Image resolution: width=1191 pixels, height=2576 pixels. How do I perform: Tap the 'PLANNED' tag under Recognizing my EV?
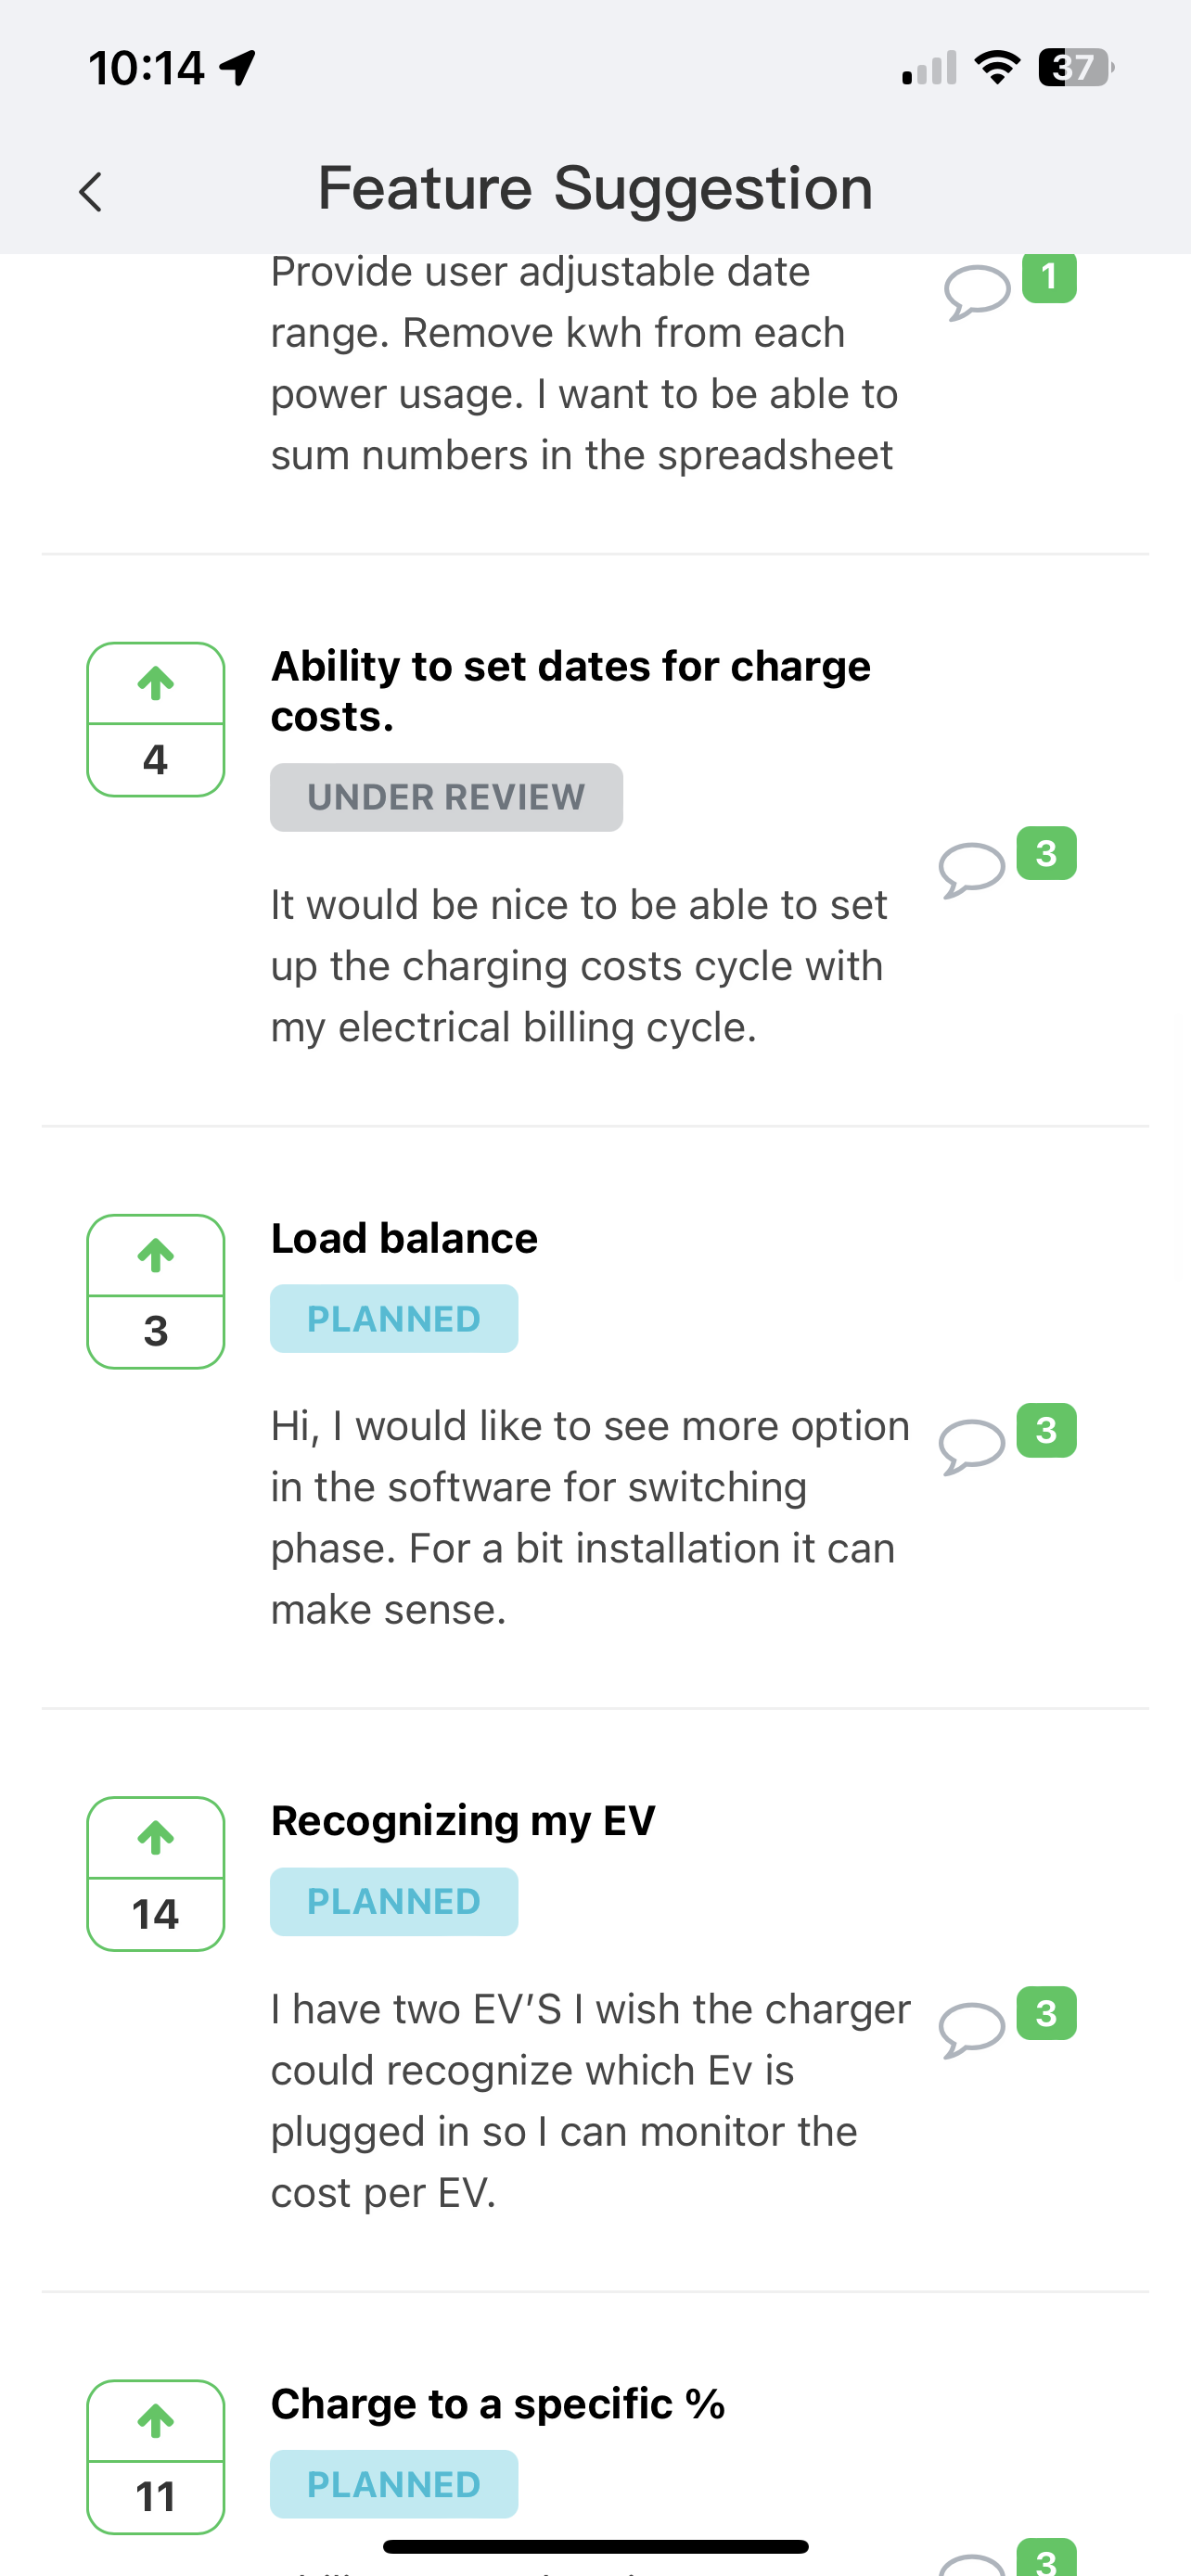[x=394, y=1902]
